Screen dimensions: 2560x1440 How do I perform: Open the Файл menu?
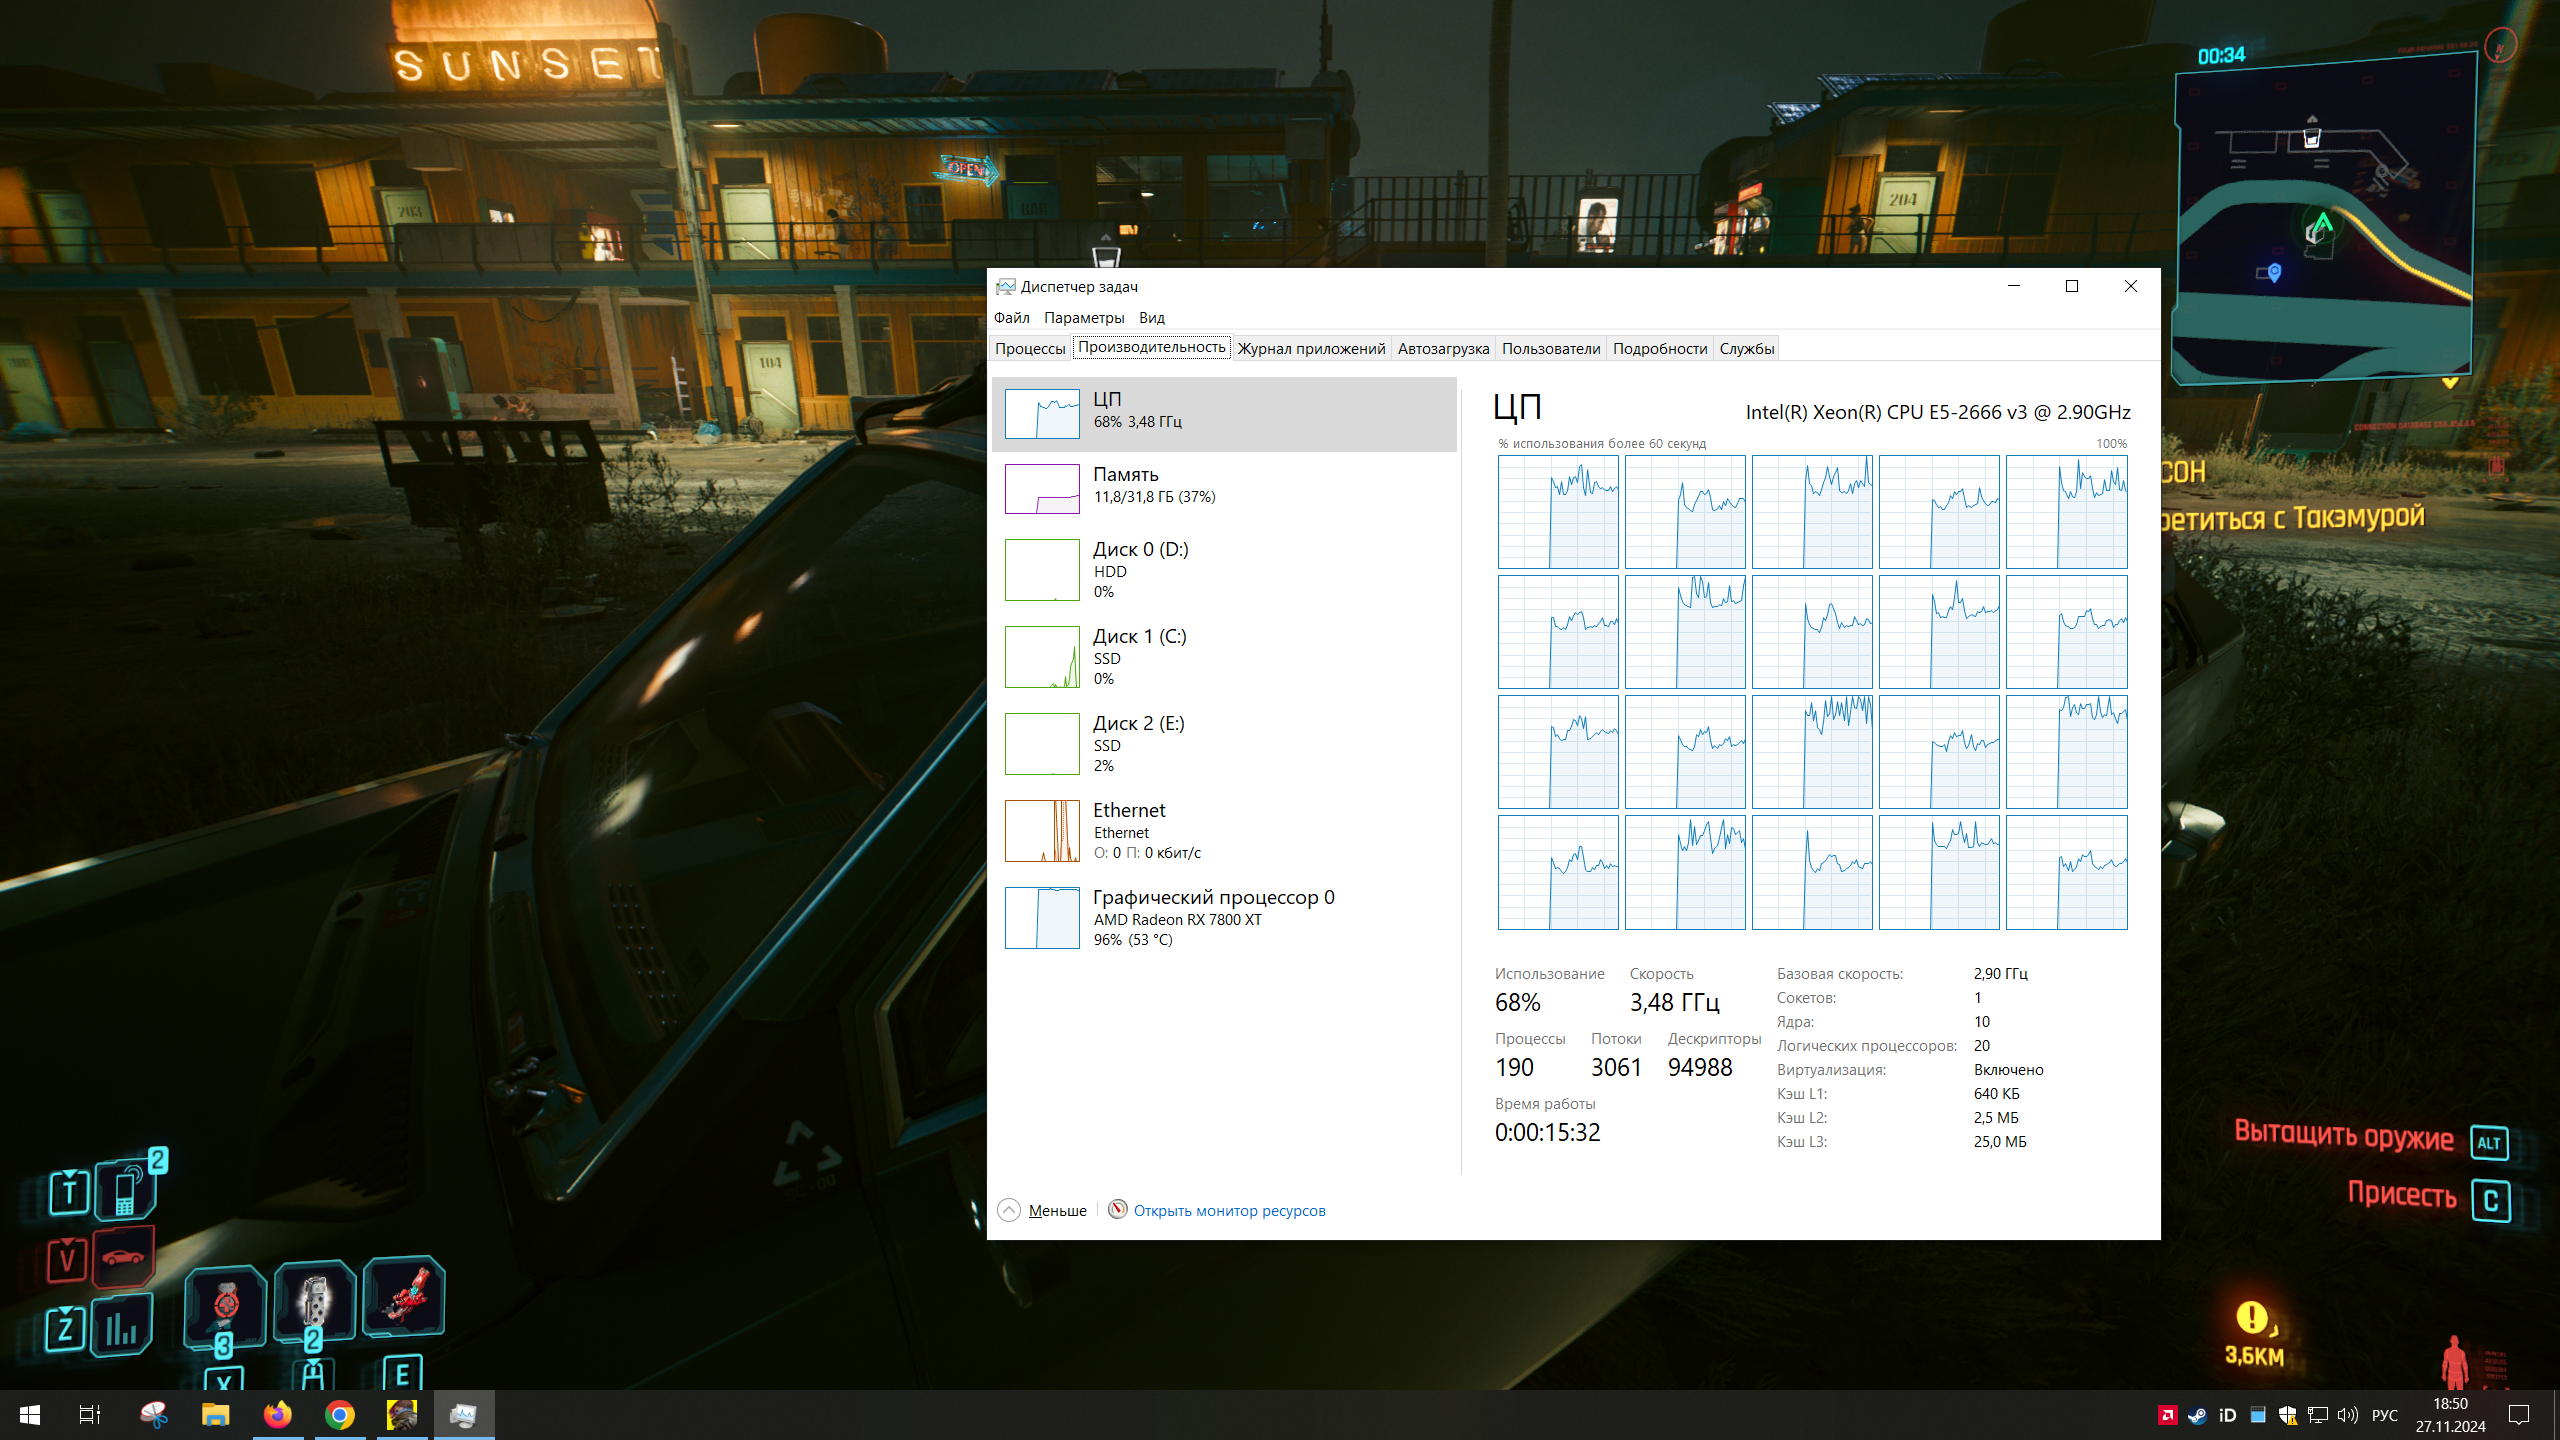click(x=1011, y=317)
